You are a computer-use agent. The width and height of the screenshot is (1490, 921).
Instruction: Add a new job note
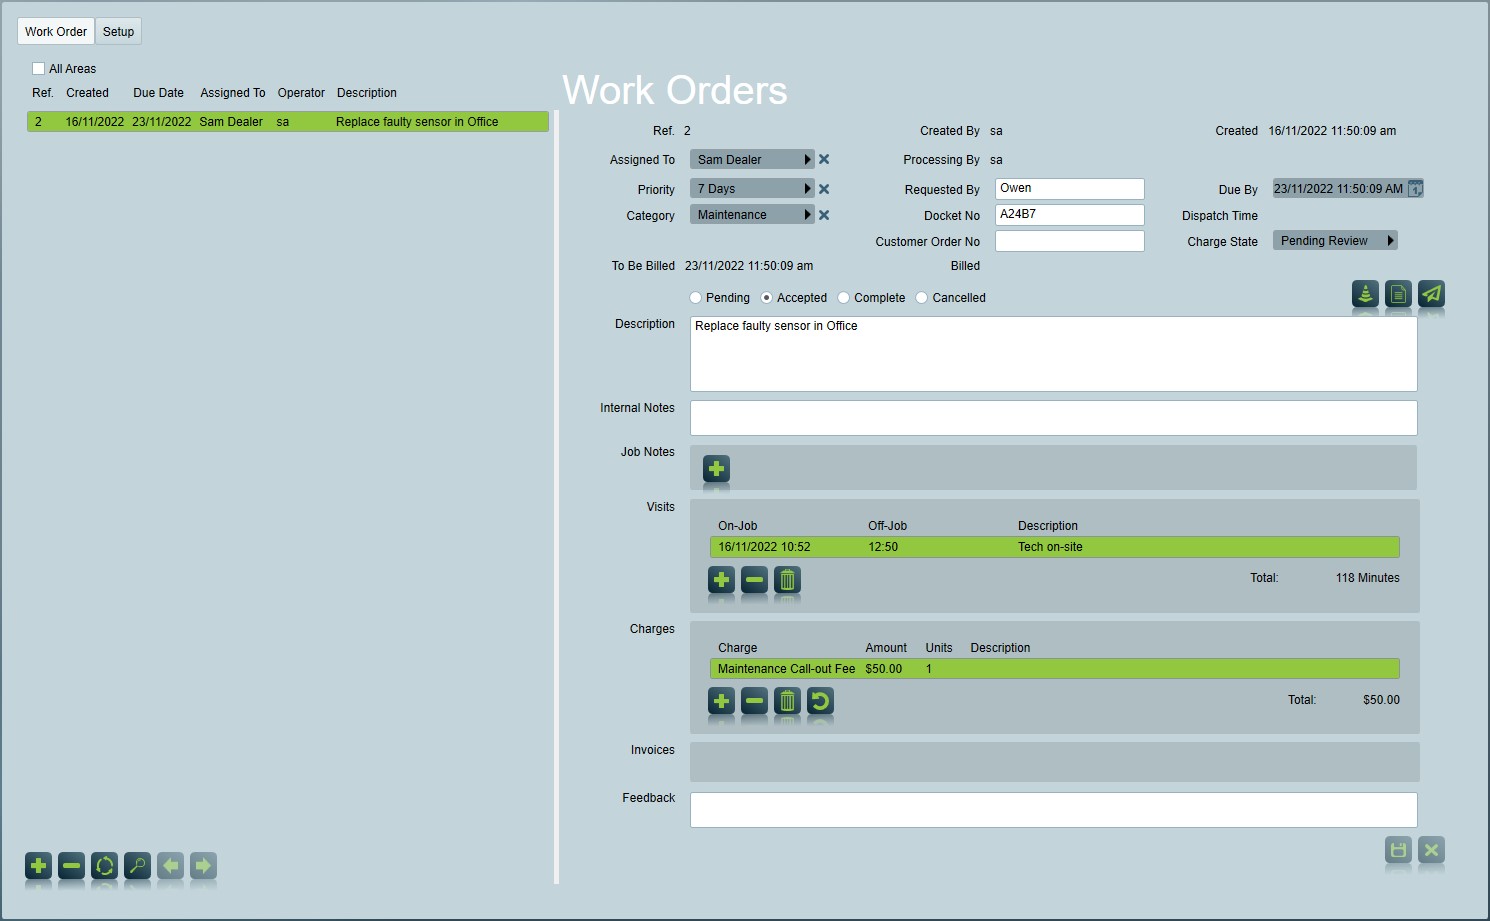[x=716, y=469]
